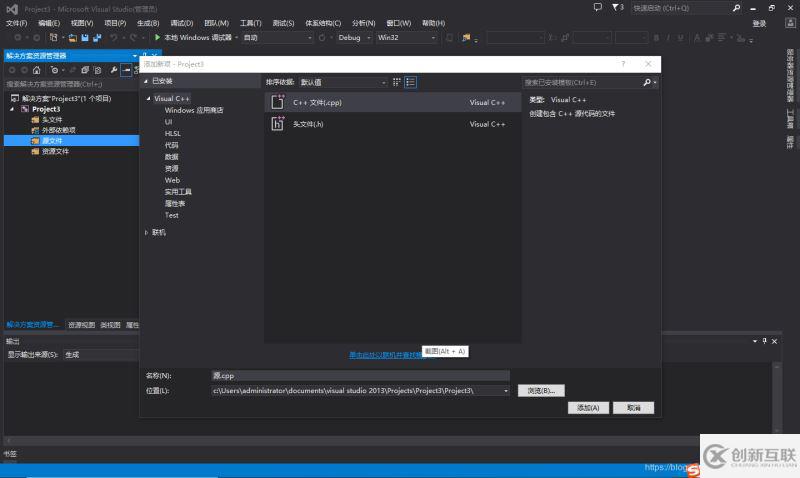
Task: Open notifications flag showing 3
Action: pos(617,7)
